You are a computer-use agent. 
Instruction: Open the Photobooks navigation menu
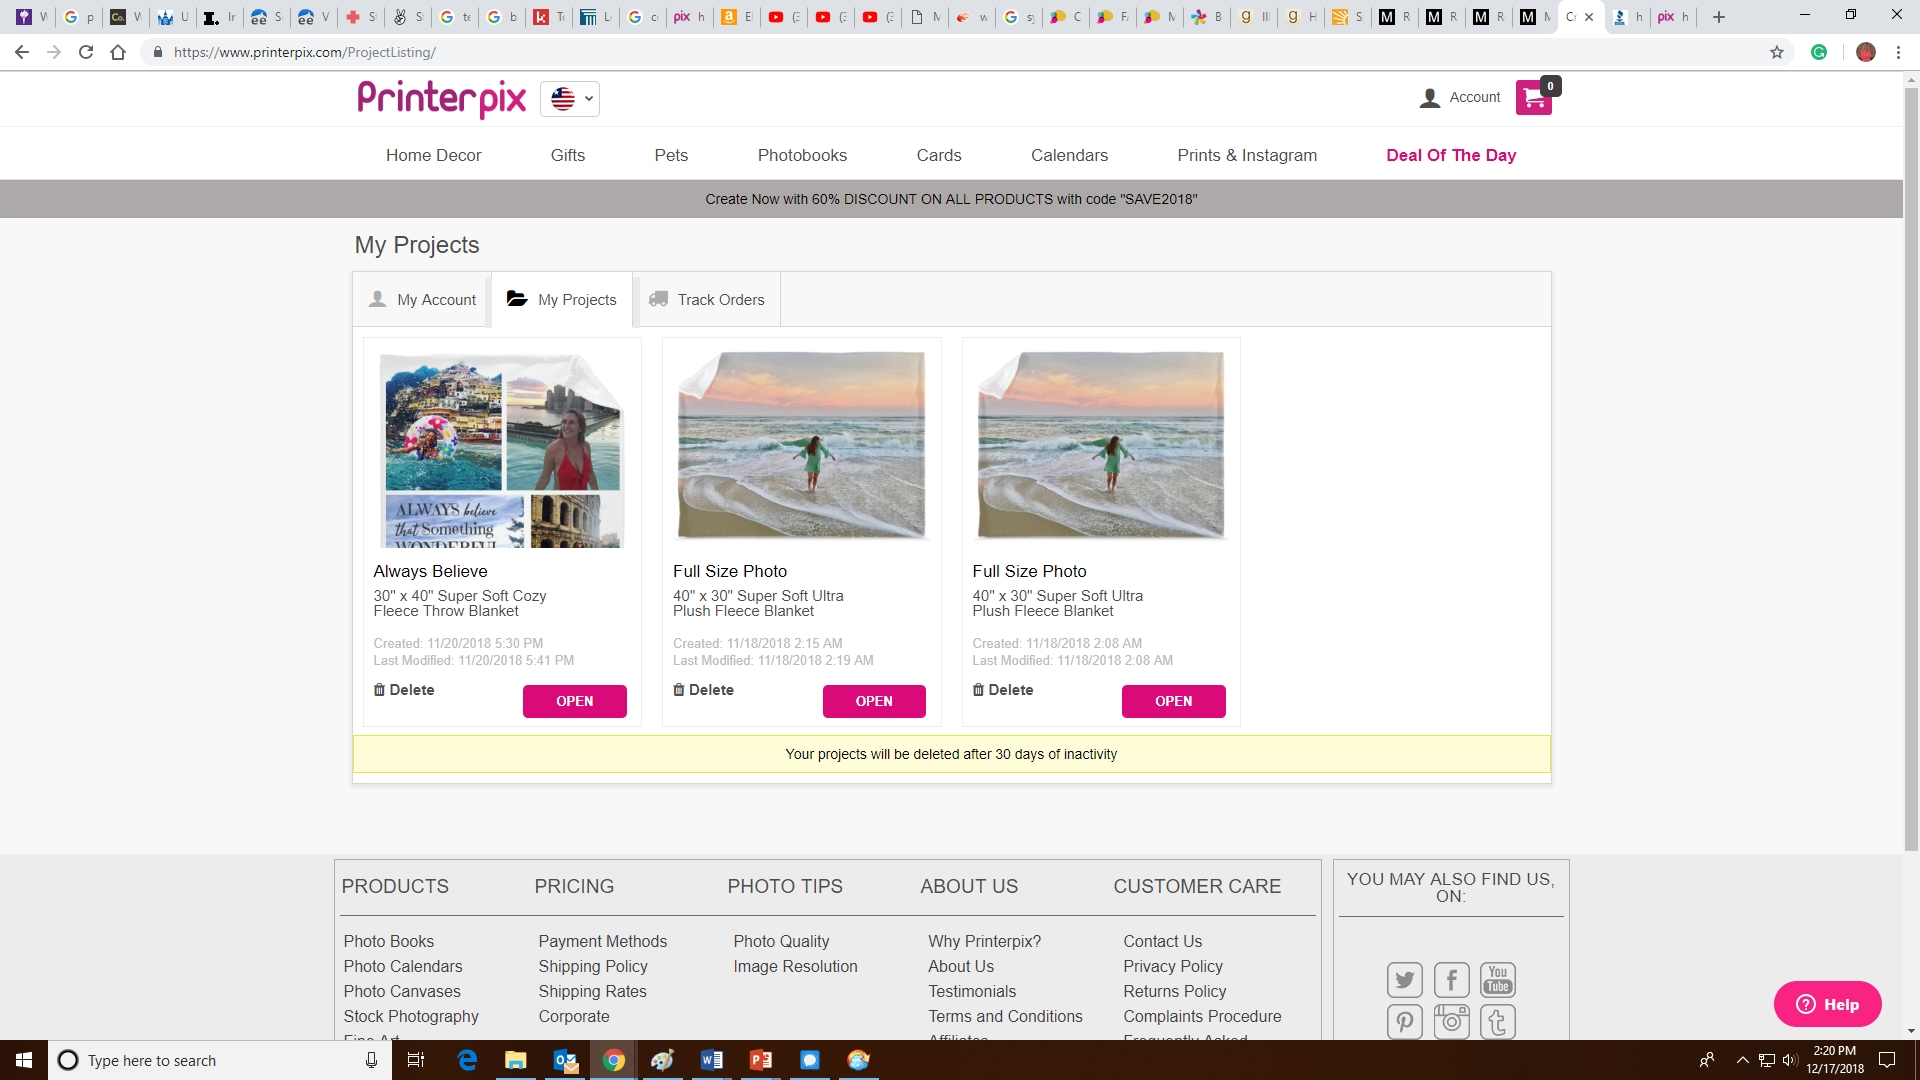pyautogui.click(x=801, y=155)
